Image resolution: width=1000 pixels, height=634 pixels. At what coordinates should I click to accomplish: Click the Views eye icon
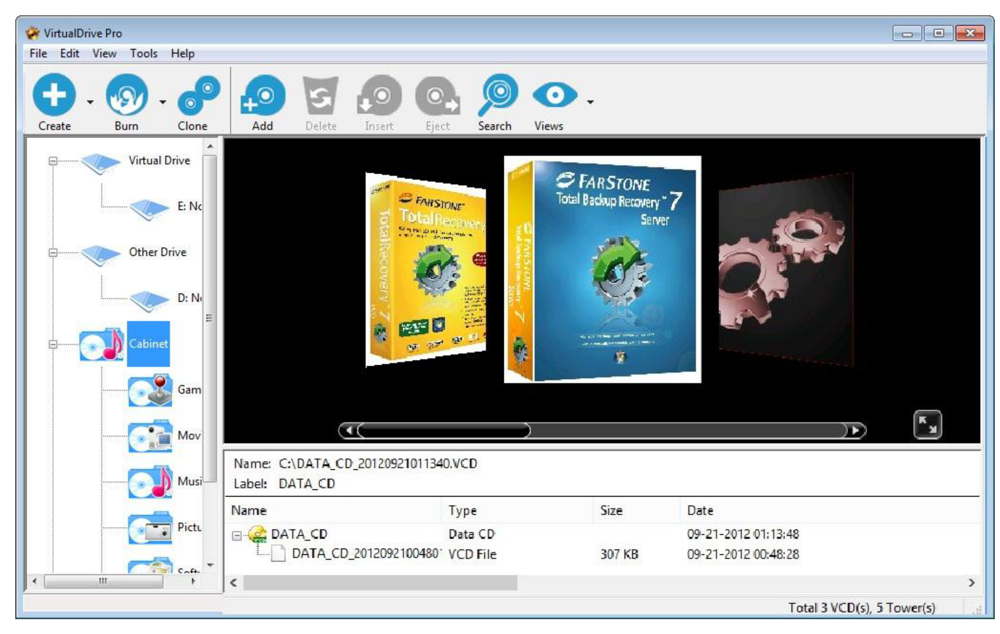(554, 96)
